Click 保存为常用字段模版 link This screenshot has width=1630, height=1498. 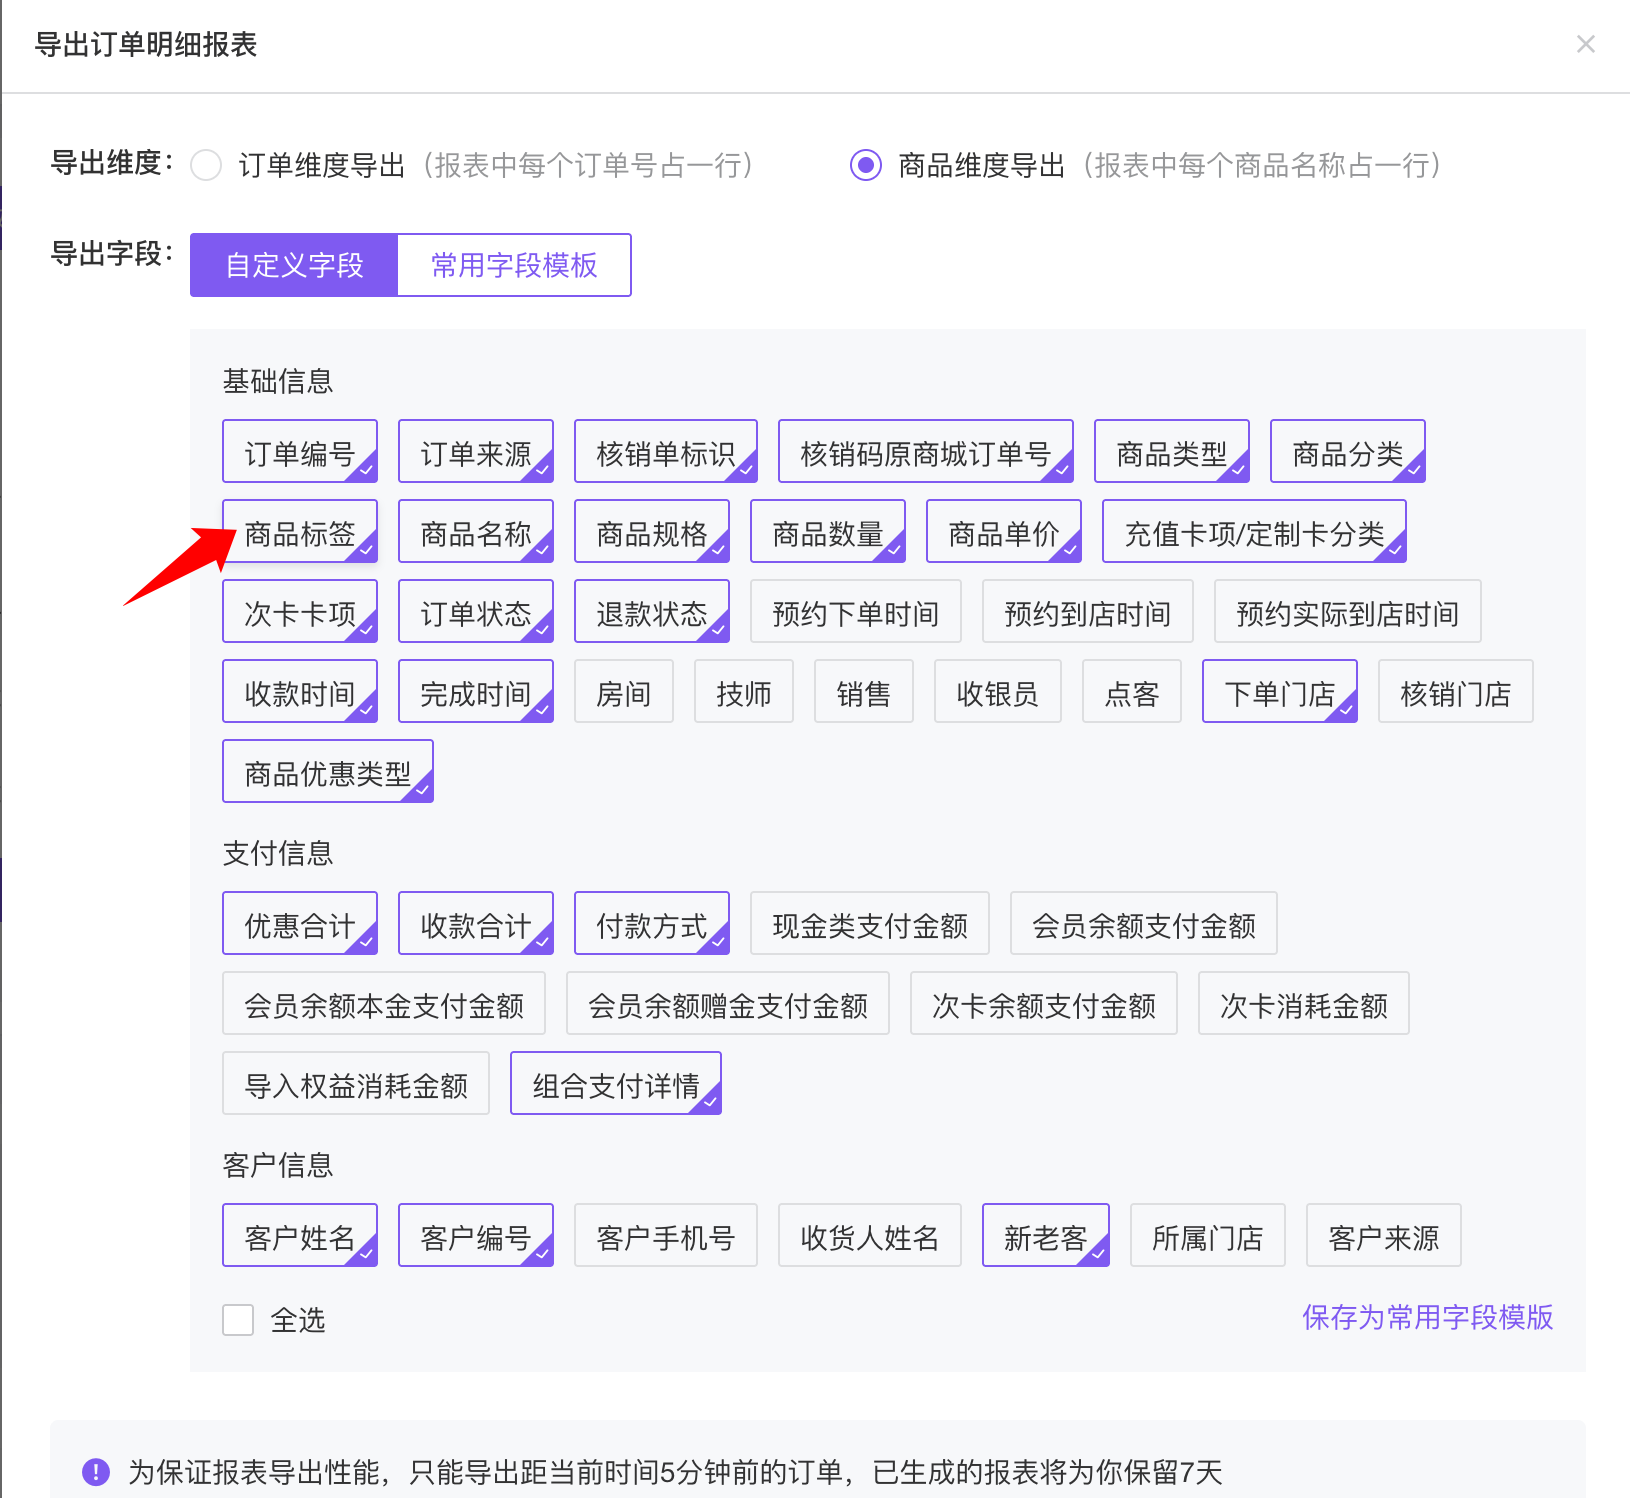[x=1427, y=1317]
